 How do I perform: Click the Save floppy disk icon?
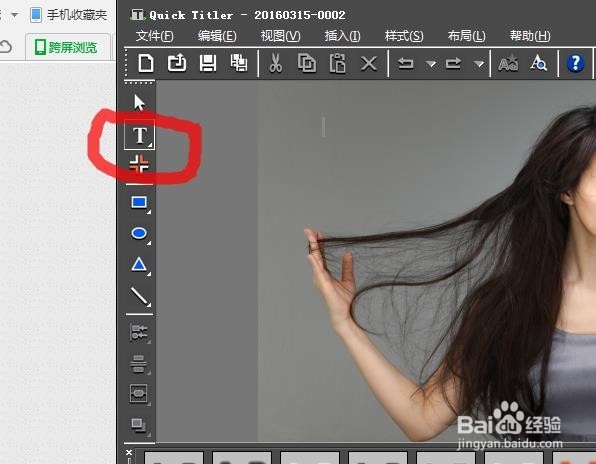208,63
